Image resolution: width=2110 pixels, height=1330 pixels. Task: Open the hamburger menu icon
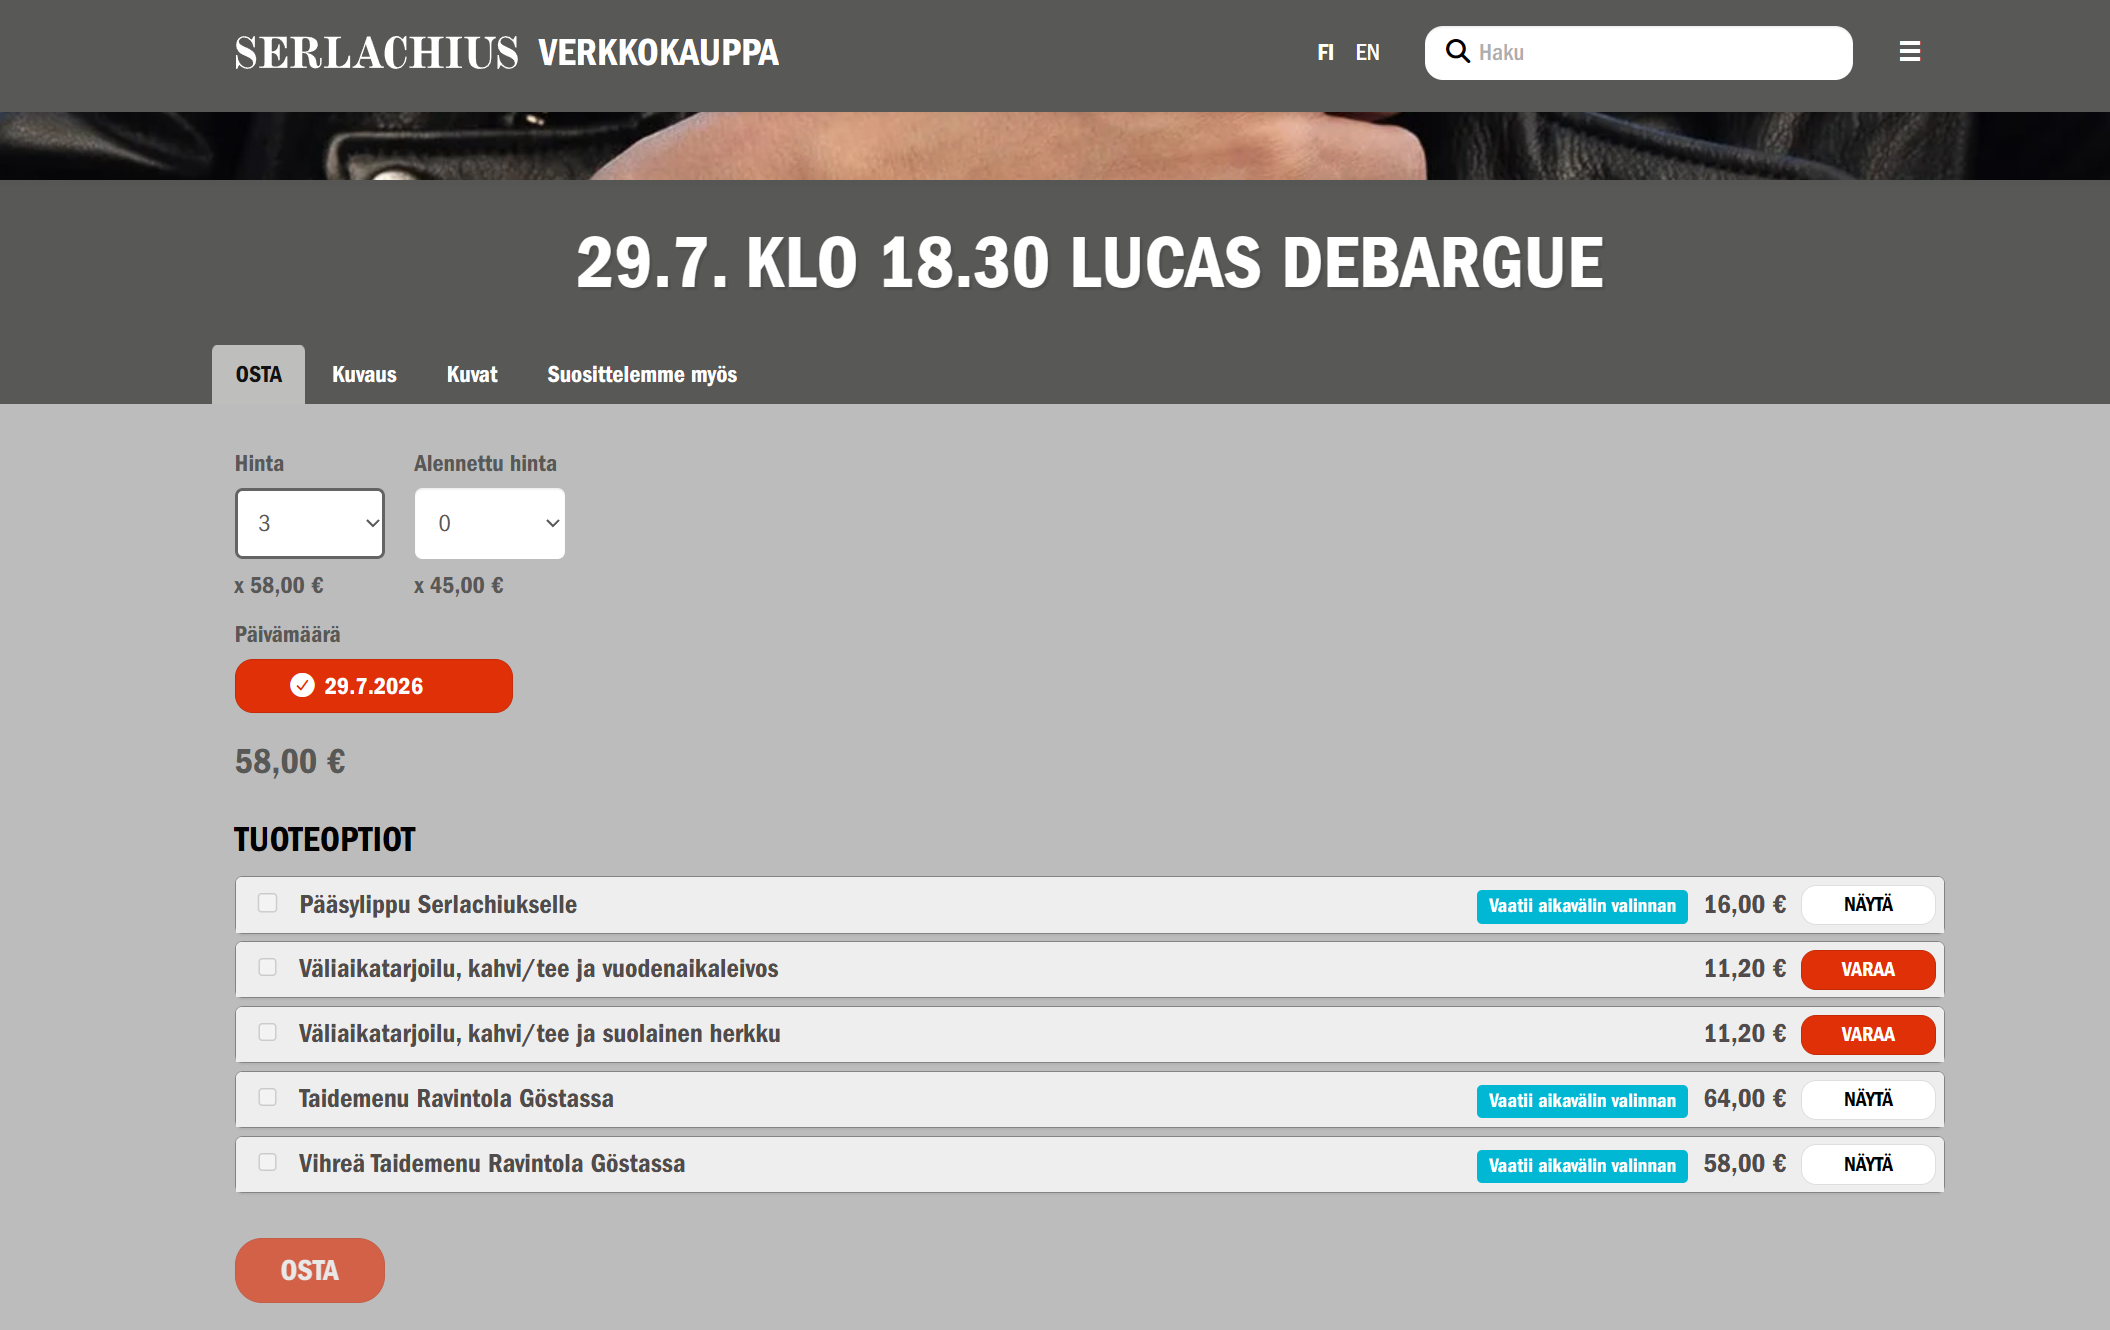(1909, 52)
